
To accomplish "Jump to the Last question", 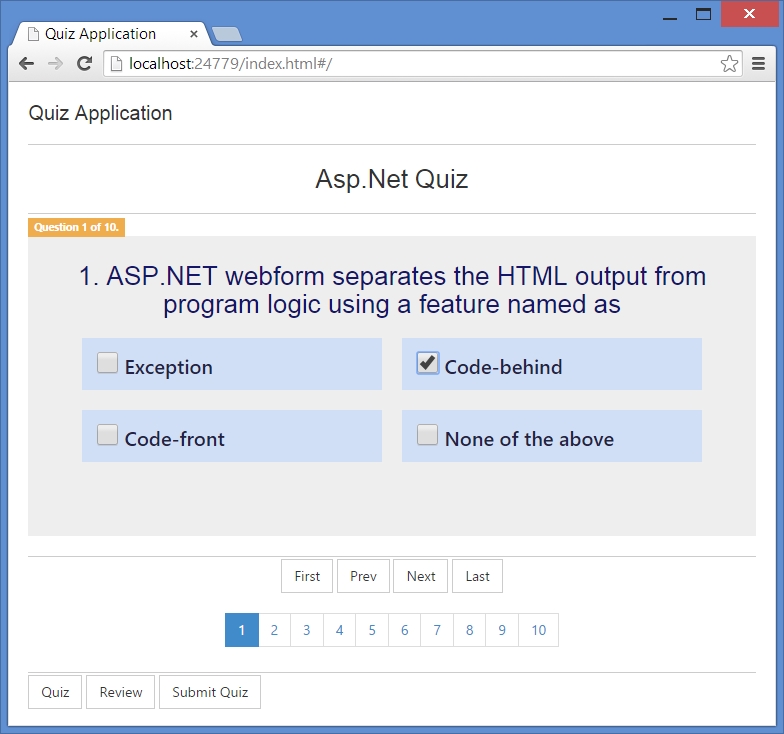I will [x=478, y=576].
